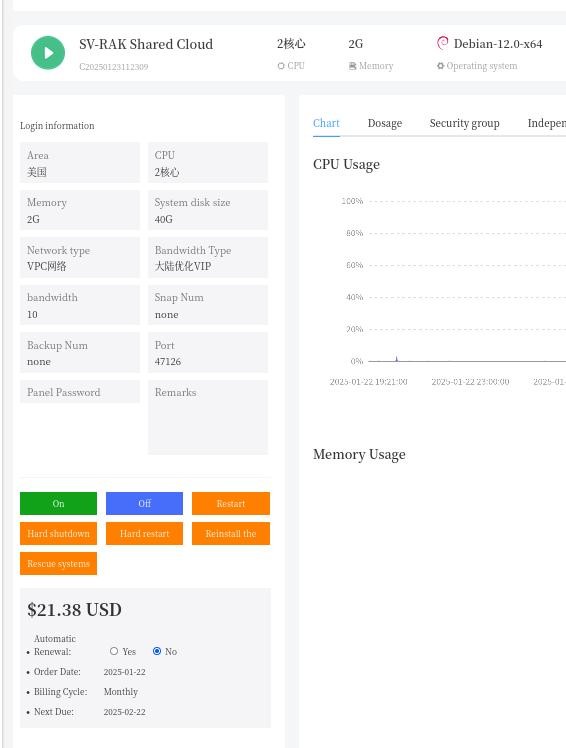Click the CPU chip icon
566x748 pixels.
tap(281, 66)
